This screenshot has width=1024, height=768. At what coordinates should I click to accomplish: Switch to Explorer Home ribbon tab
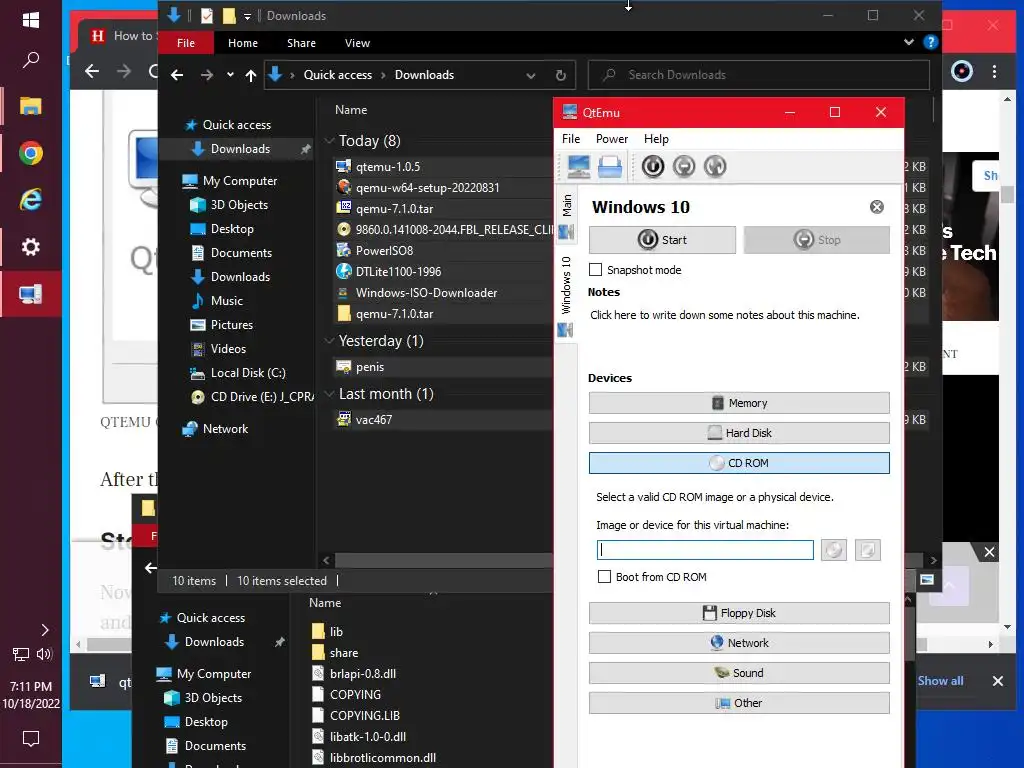coord(243,43)
